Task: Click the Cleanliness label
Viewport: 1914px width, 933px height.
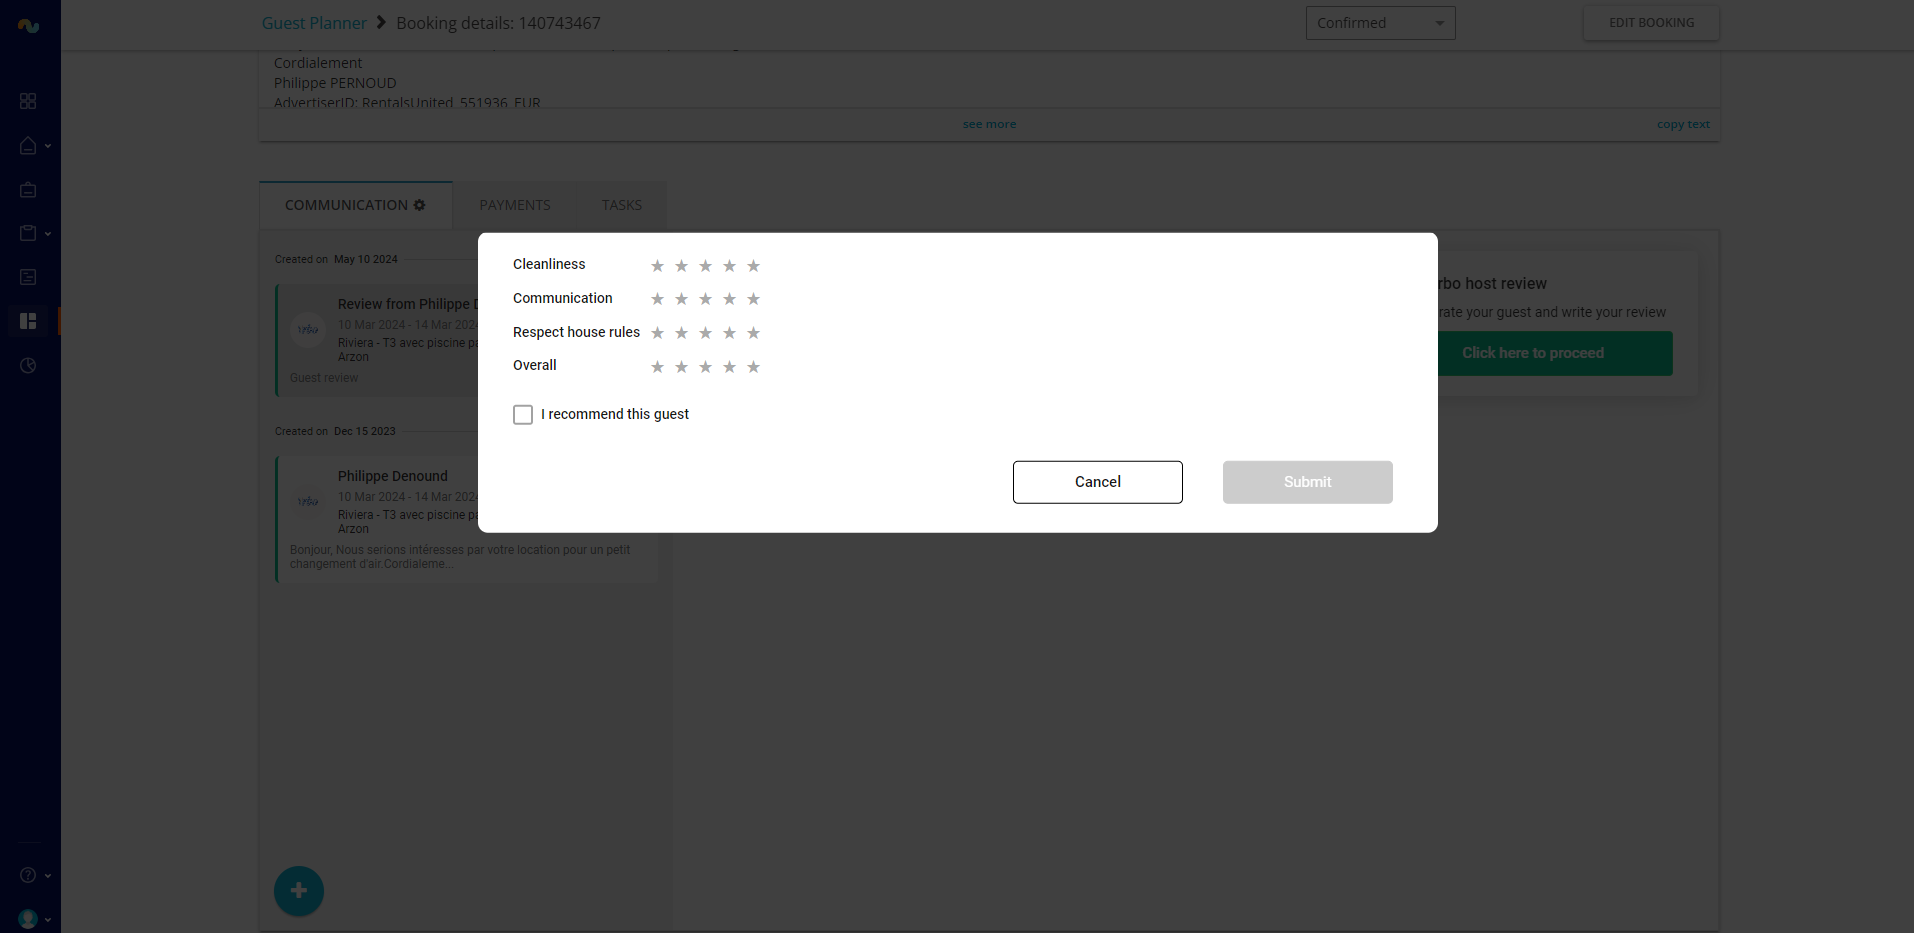Action: click(x=549, y=264)
